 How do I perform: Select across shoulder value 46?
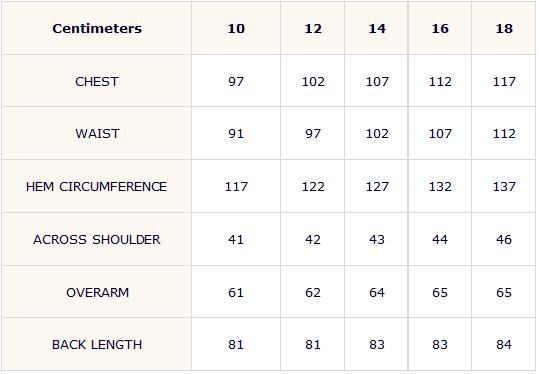pos(504,240)
